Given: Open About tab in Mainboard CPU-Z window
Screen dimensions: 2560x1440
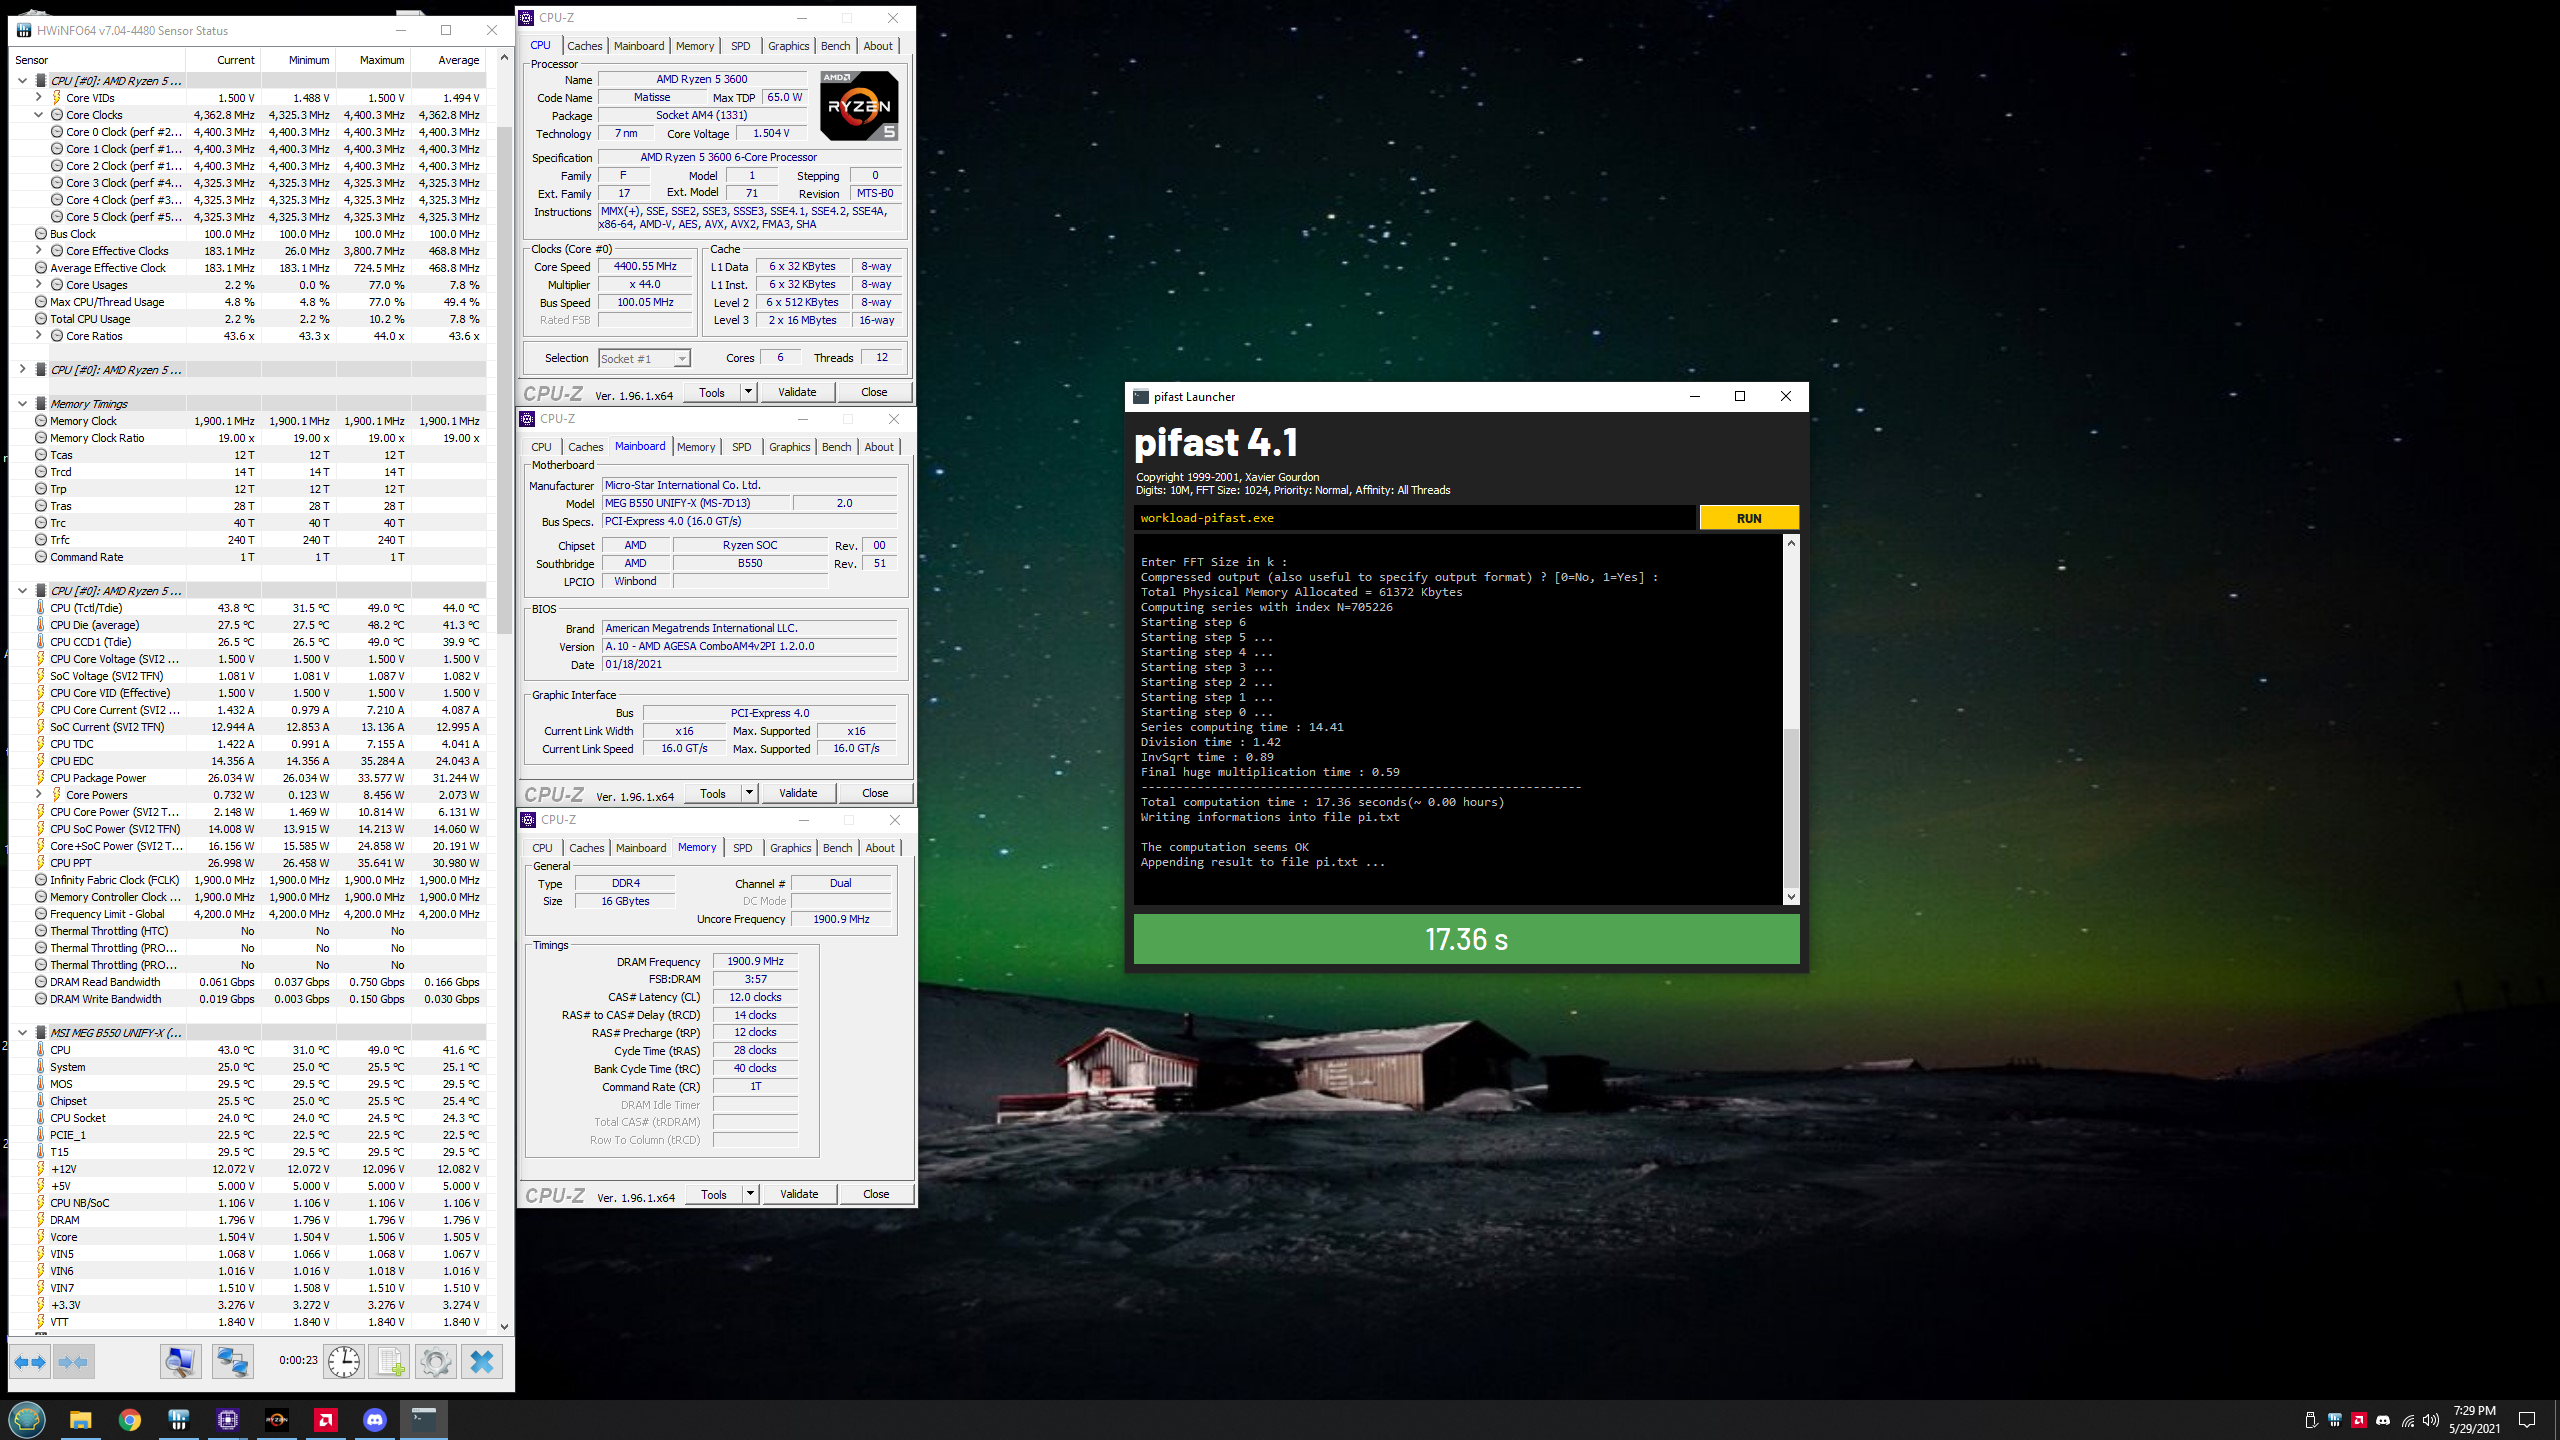Looking at the screenshot, I should click(x=879, y=447).
